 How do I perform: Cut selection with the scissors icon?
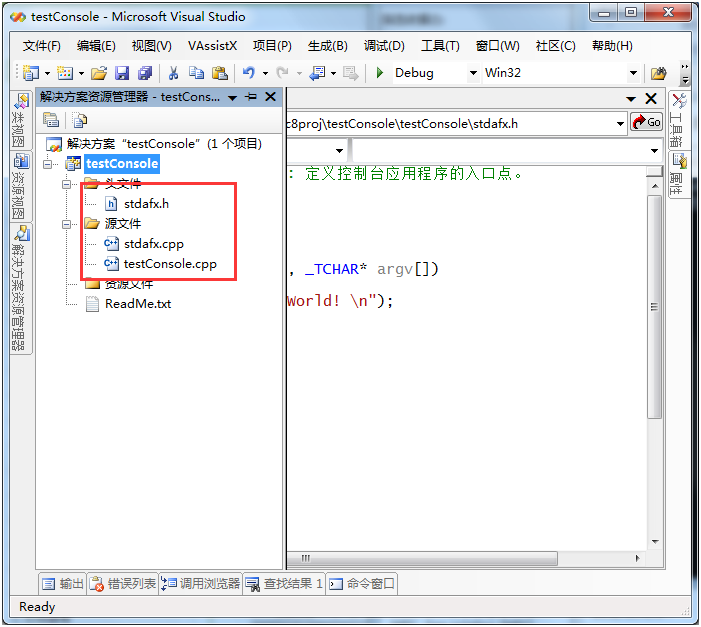(173, 73)
